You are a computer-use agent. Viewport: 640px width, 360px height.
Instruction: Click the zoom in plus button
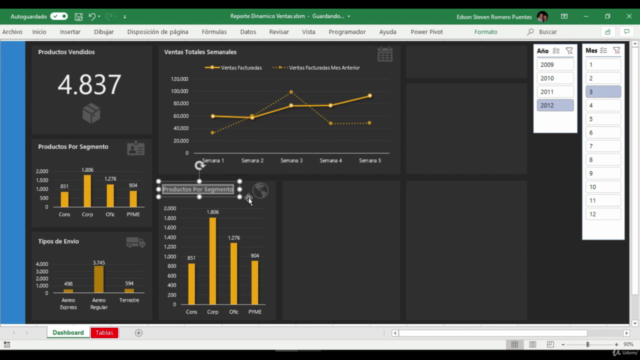click(x=616, y=345)
